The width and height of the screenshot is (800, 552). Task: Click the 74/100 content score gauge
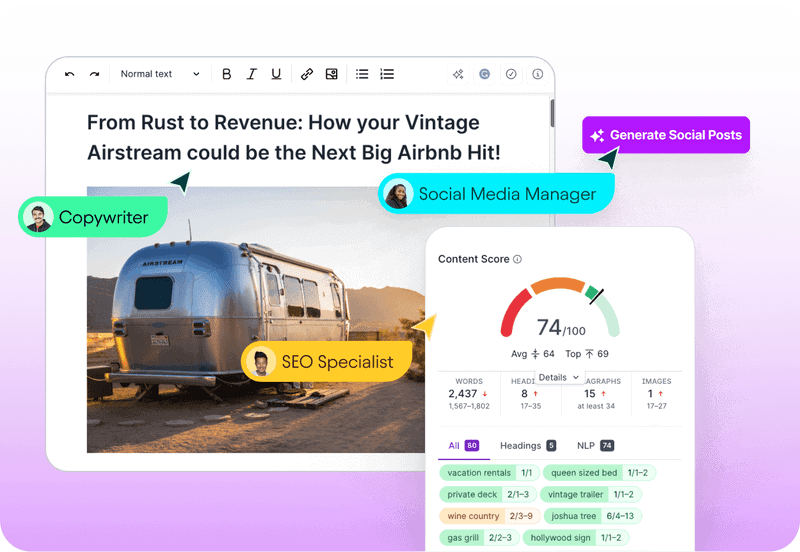coord(560,309)
